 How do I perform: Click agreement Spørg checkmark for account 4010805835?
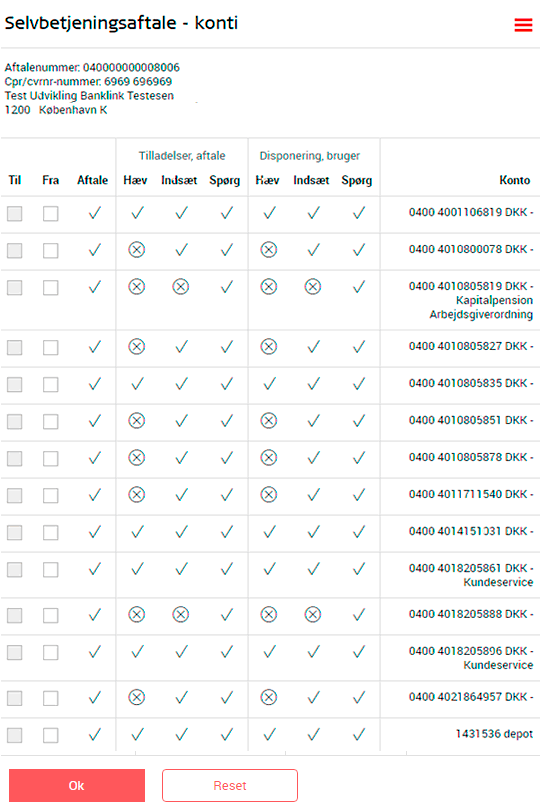pos(226,384)
